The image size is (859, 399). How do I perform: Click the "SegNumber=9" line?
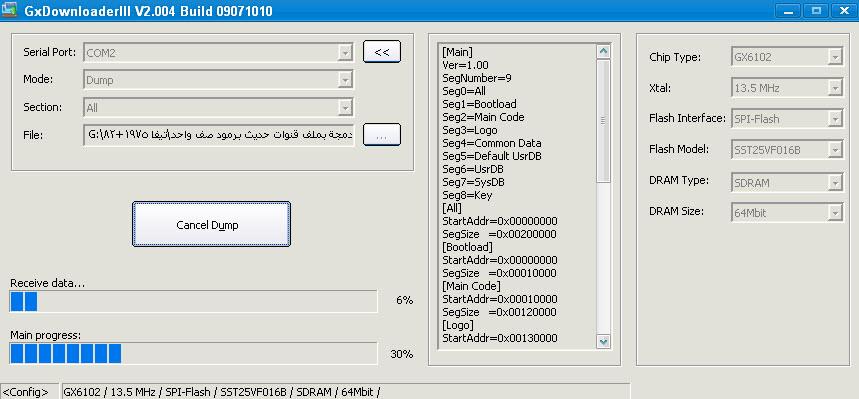point(477,78)
